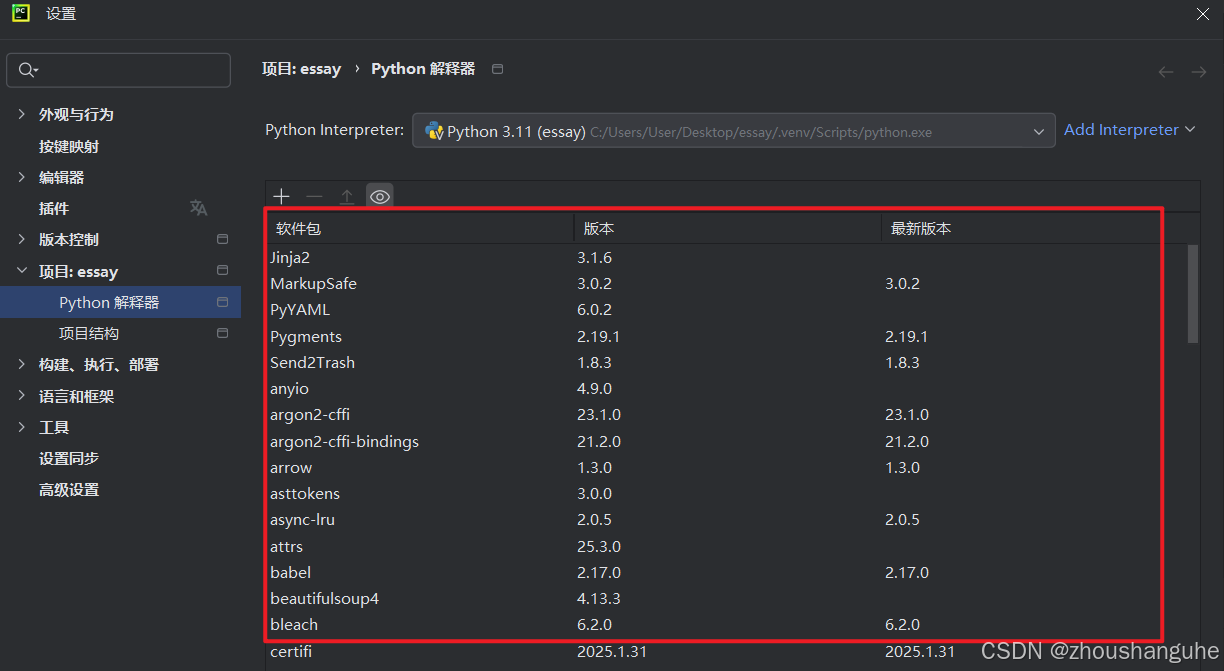Select the argon2-cffi-bindings package row

click(725, 441)
